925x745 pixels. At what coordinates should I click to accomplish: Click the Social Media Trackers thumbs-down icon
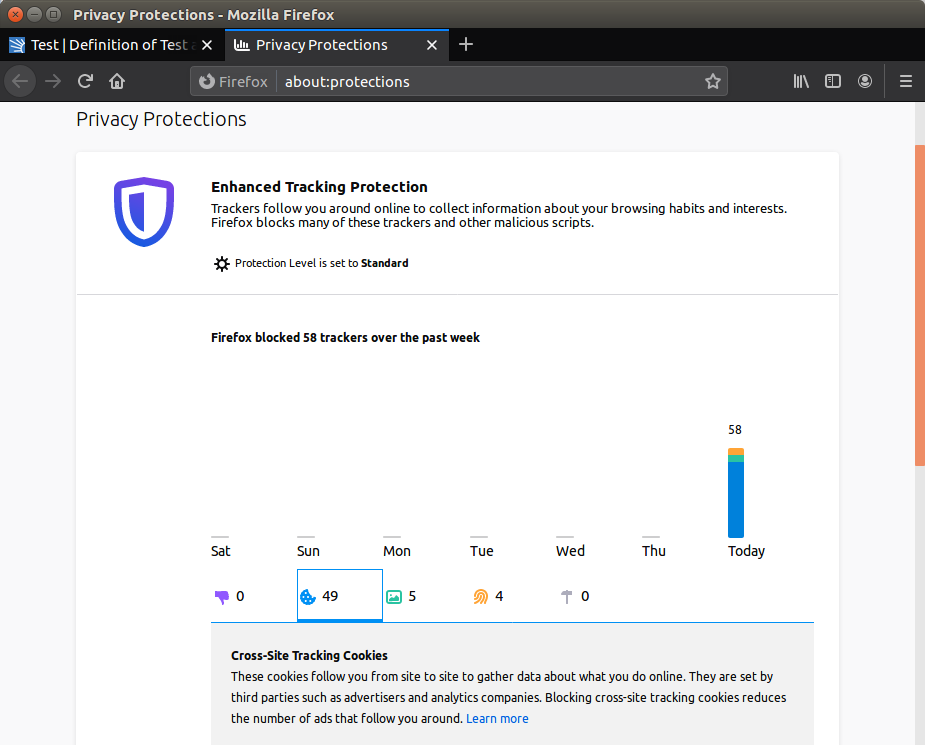coord(221,595)
